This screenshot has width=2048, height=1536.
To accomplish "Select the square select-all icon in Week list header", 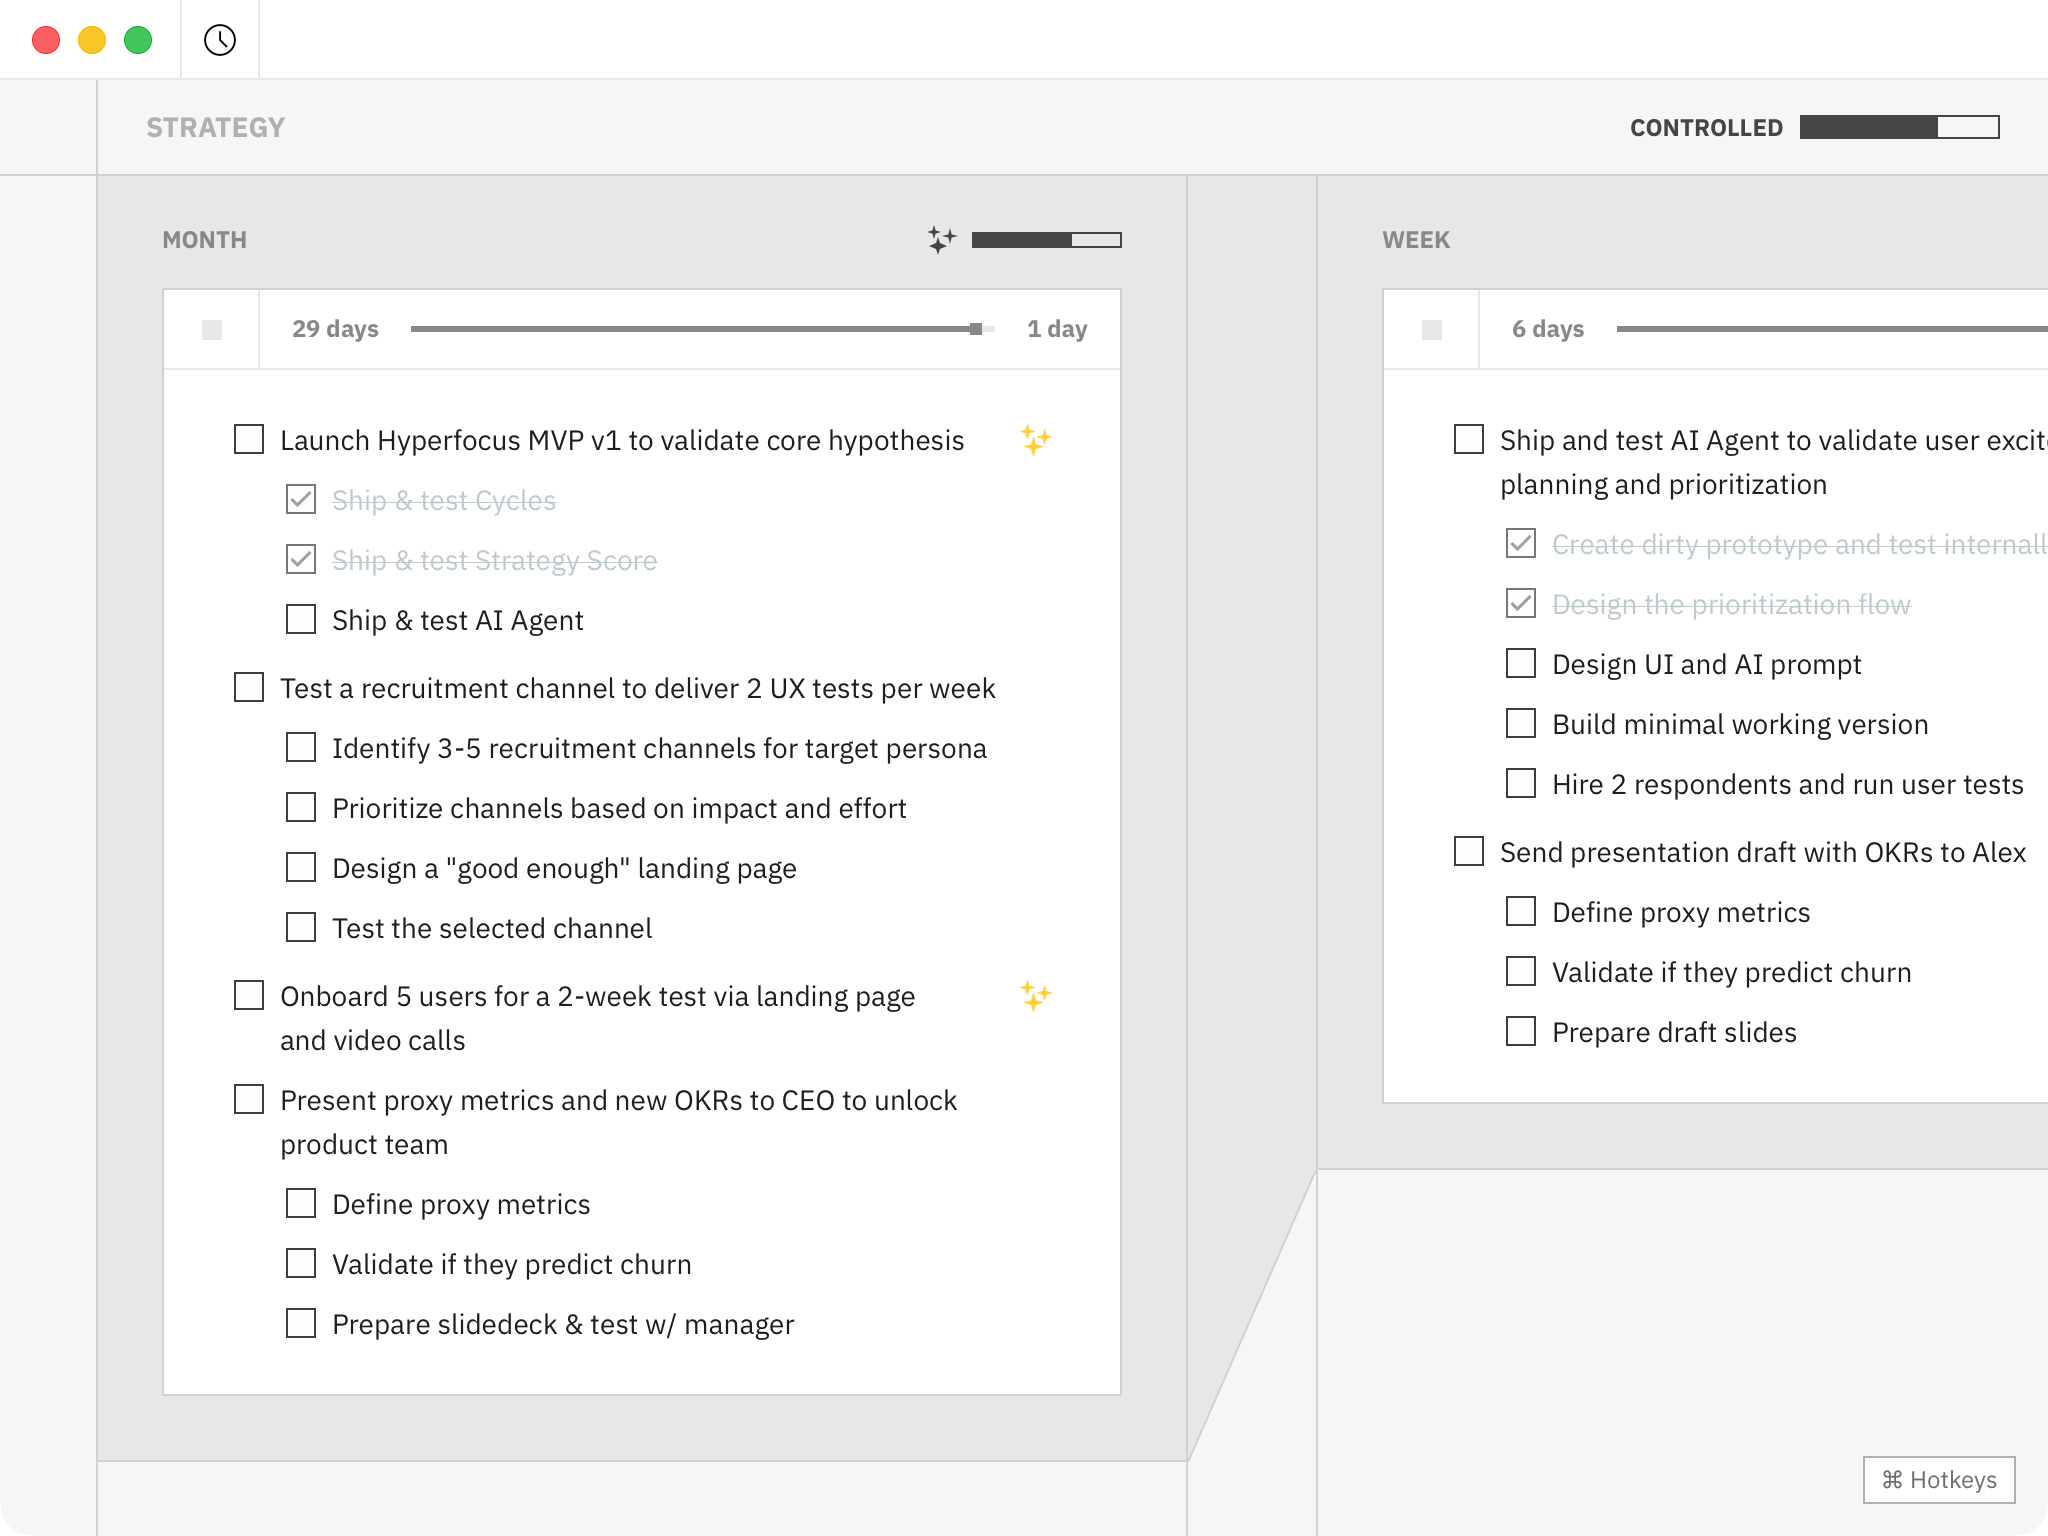I will [x=1431, y=328].
